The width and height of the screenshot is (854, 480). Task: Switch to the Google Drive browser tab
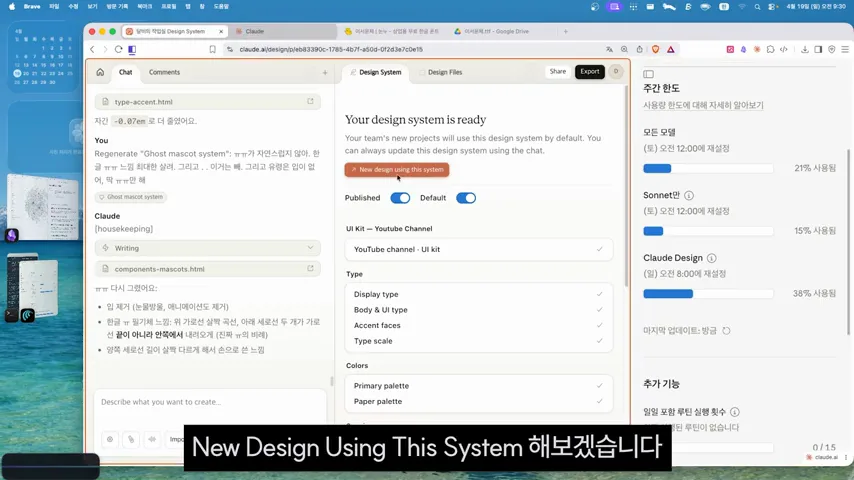point(496,31)
